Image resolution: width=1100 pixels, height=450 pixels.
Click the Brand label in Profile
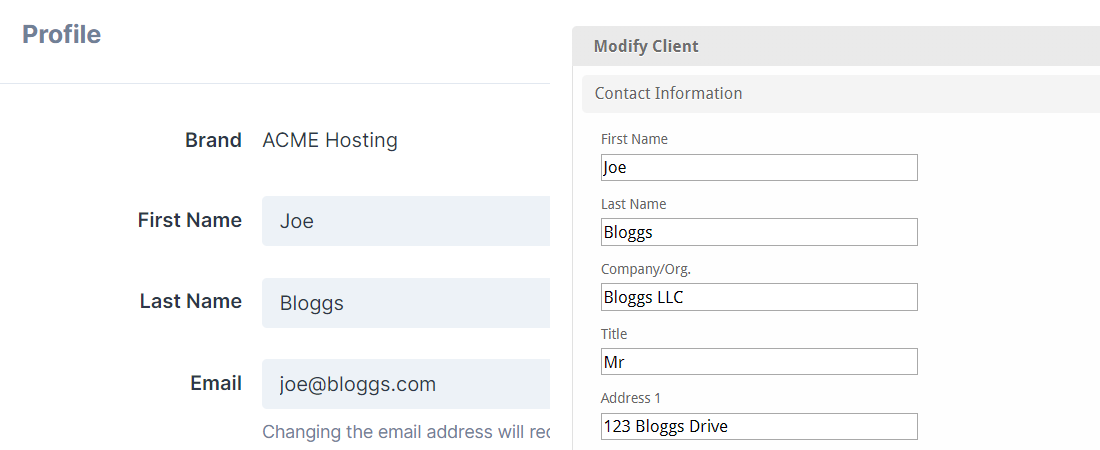click(x=213, y=140)
